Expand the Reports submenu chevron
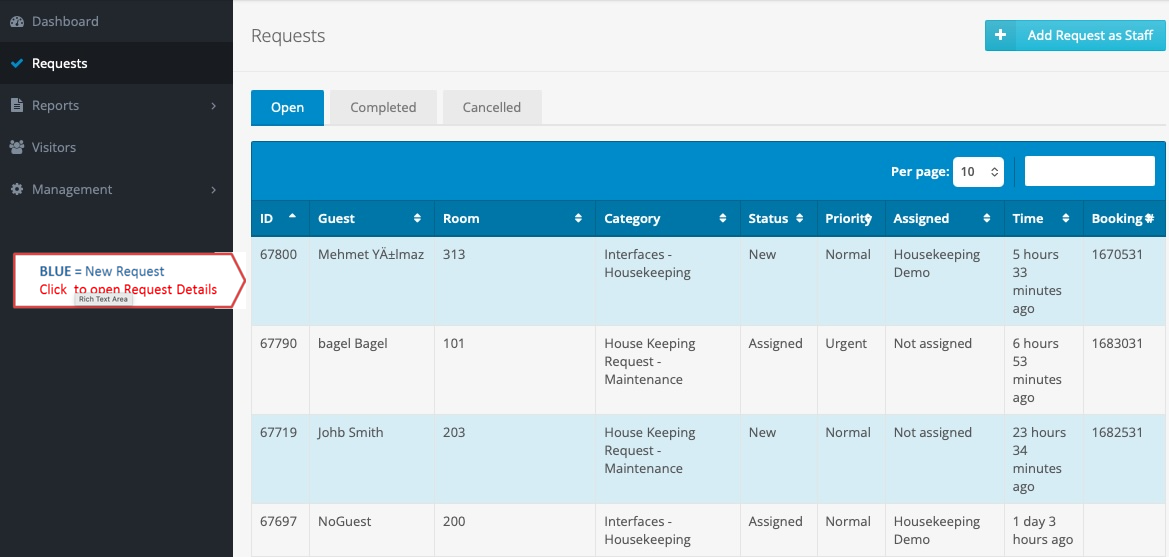 (x=213, y=106)
